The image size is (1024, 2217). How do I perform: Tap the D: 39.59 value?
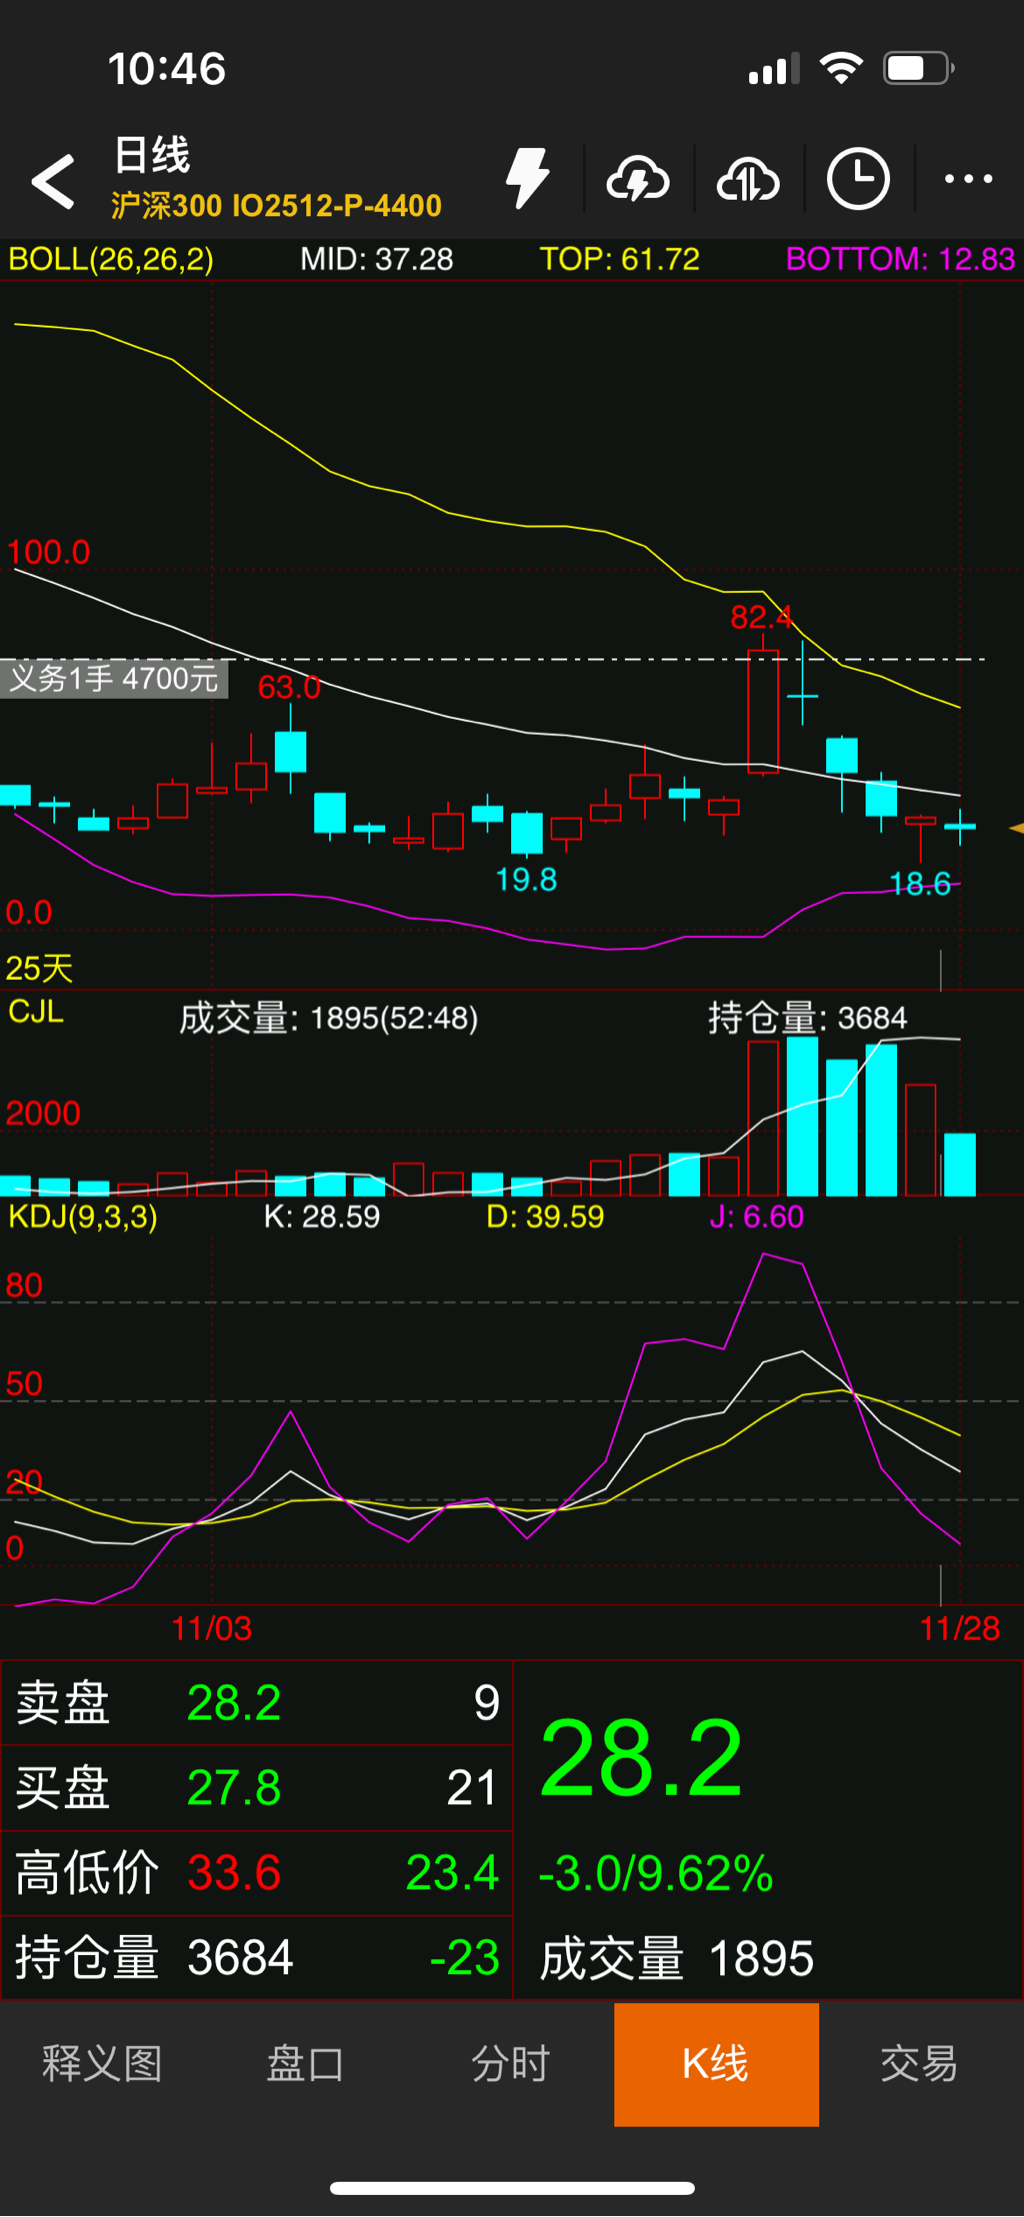[545, 1217]
